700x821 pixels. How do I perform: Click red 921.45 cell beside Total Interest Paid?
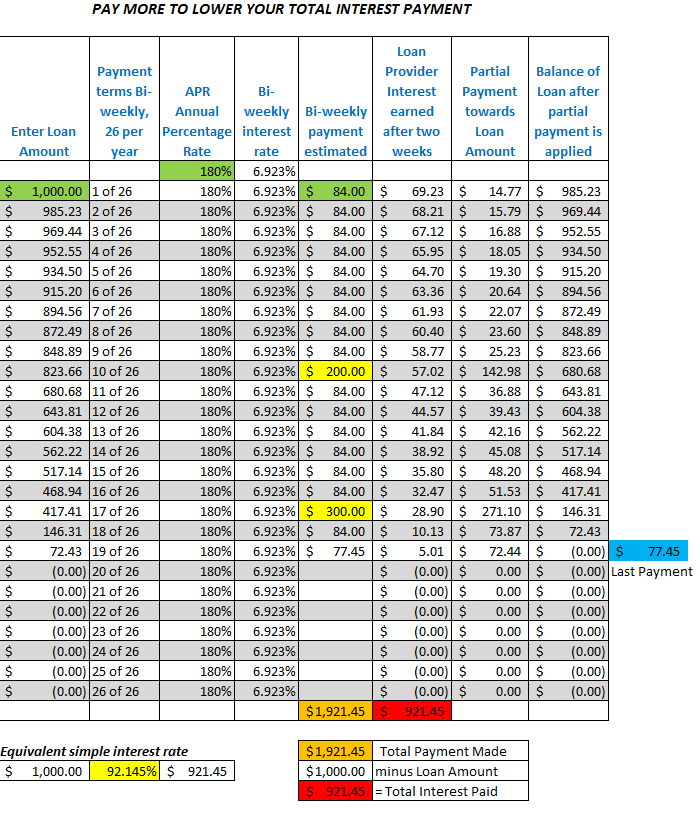click(x=336, y=791)
